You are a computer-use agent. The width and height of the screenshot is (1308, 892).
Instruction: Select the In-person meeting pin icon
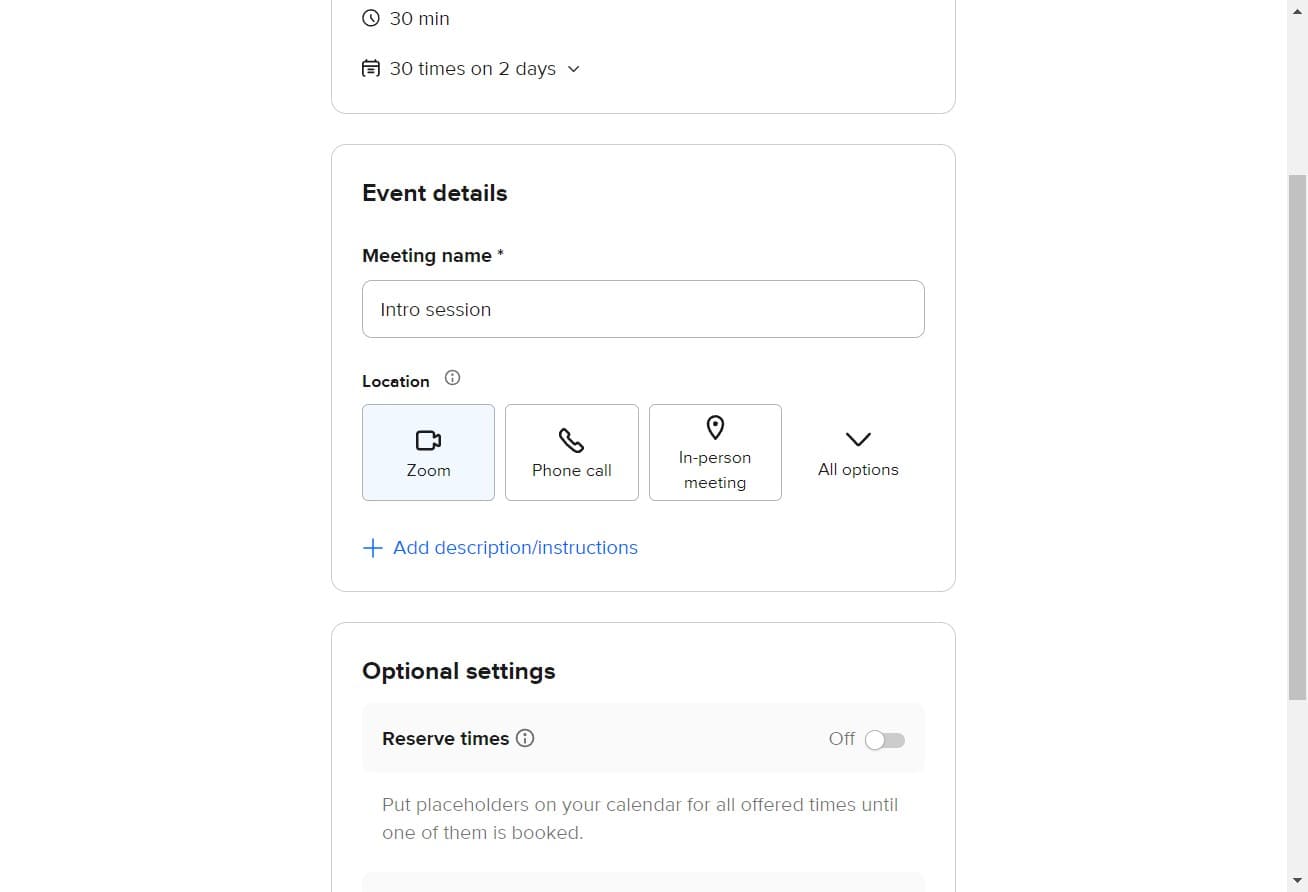pos(715,427)
